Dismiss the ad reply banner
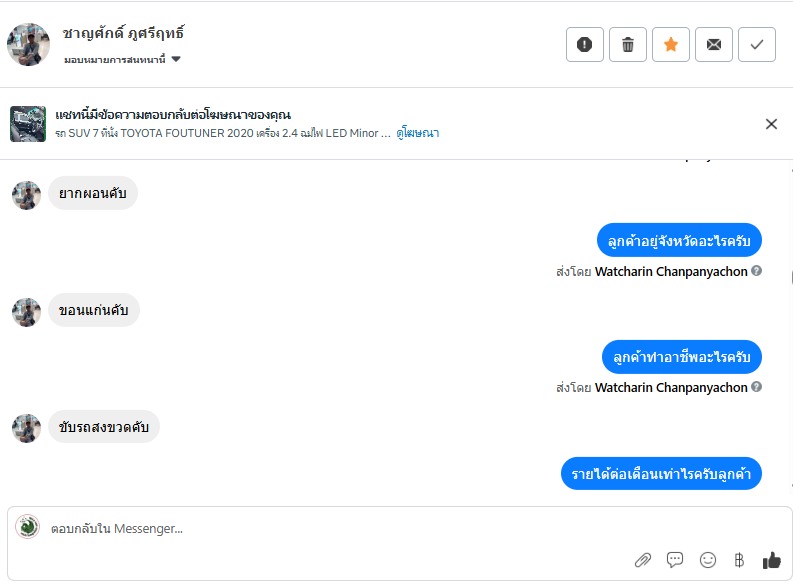 coord(771,124)
